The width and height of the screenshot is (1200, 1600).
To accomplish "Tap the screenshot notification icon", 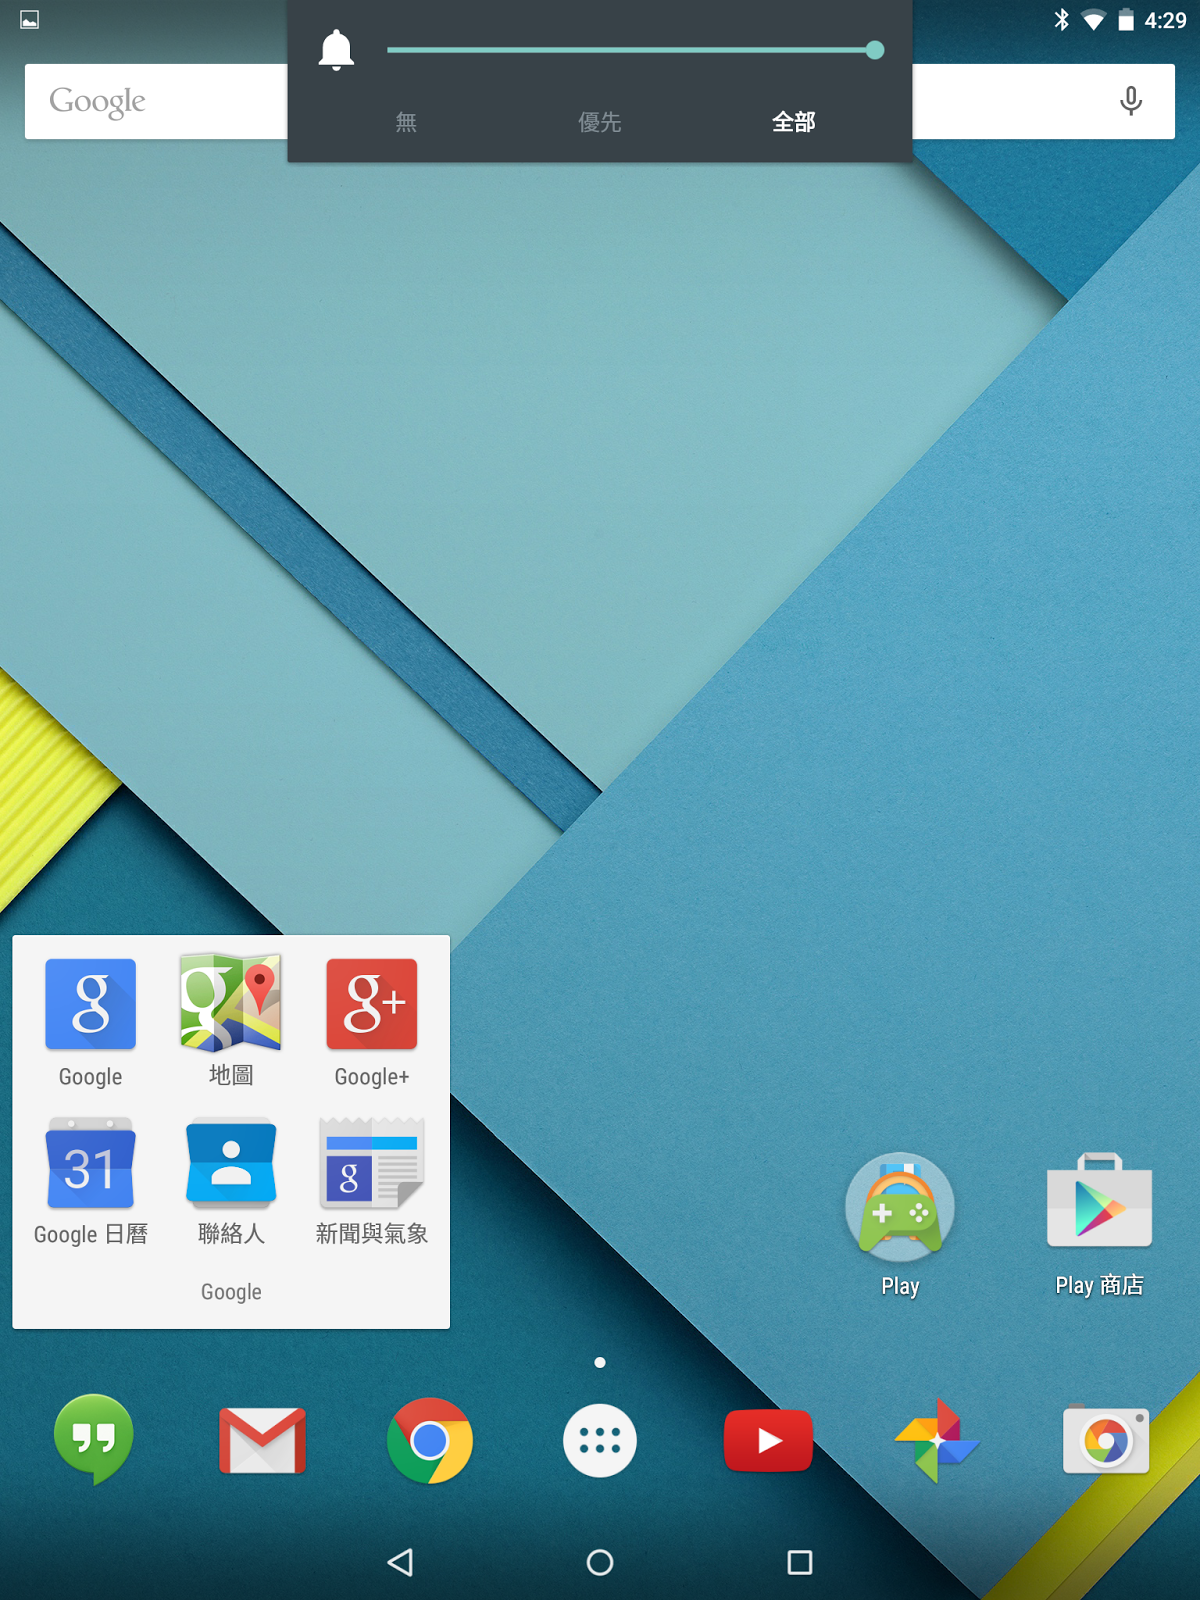I will 30,20.
